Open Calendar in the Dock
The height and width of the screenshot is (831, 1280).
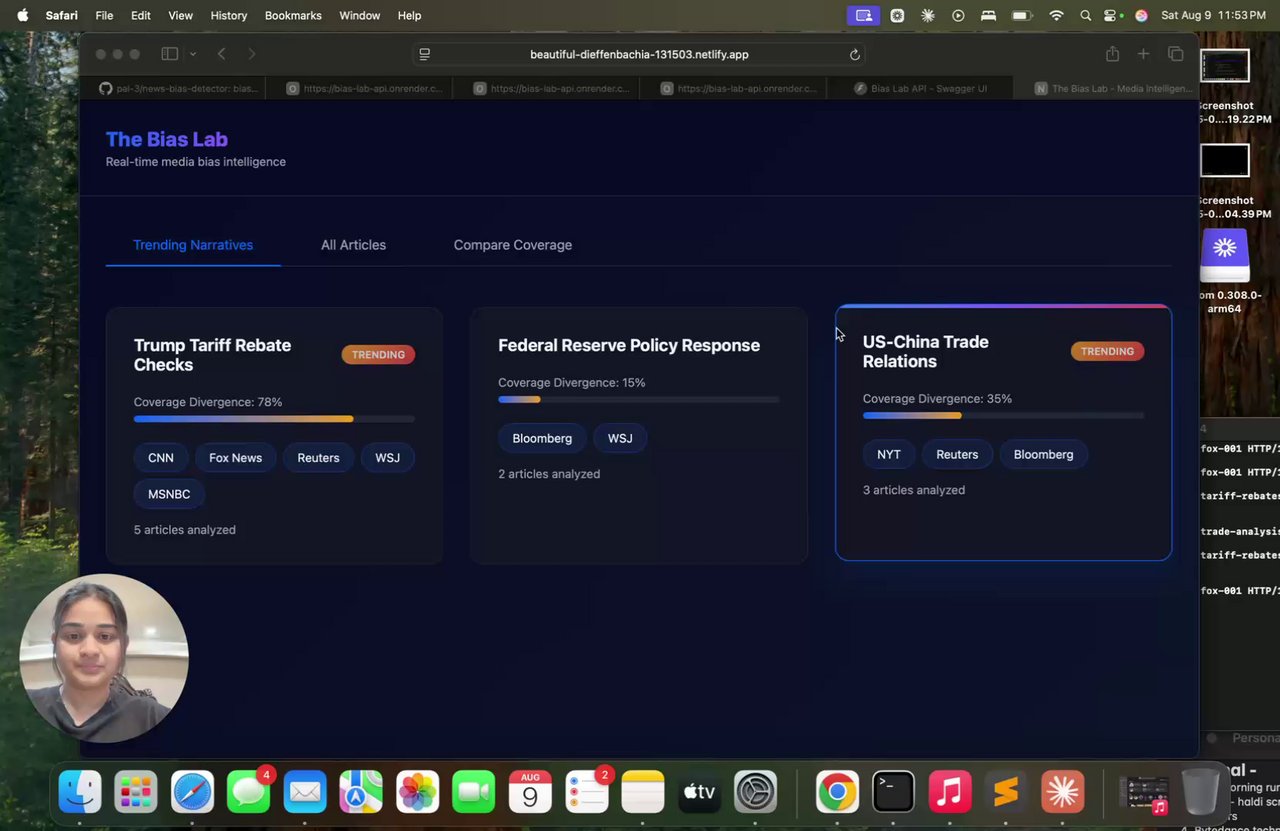pos(530,792)
